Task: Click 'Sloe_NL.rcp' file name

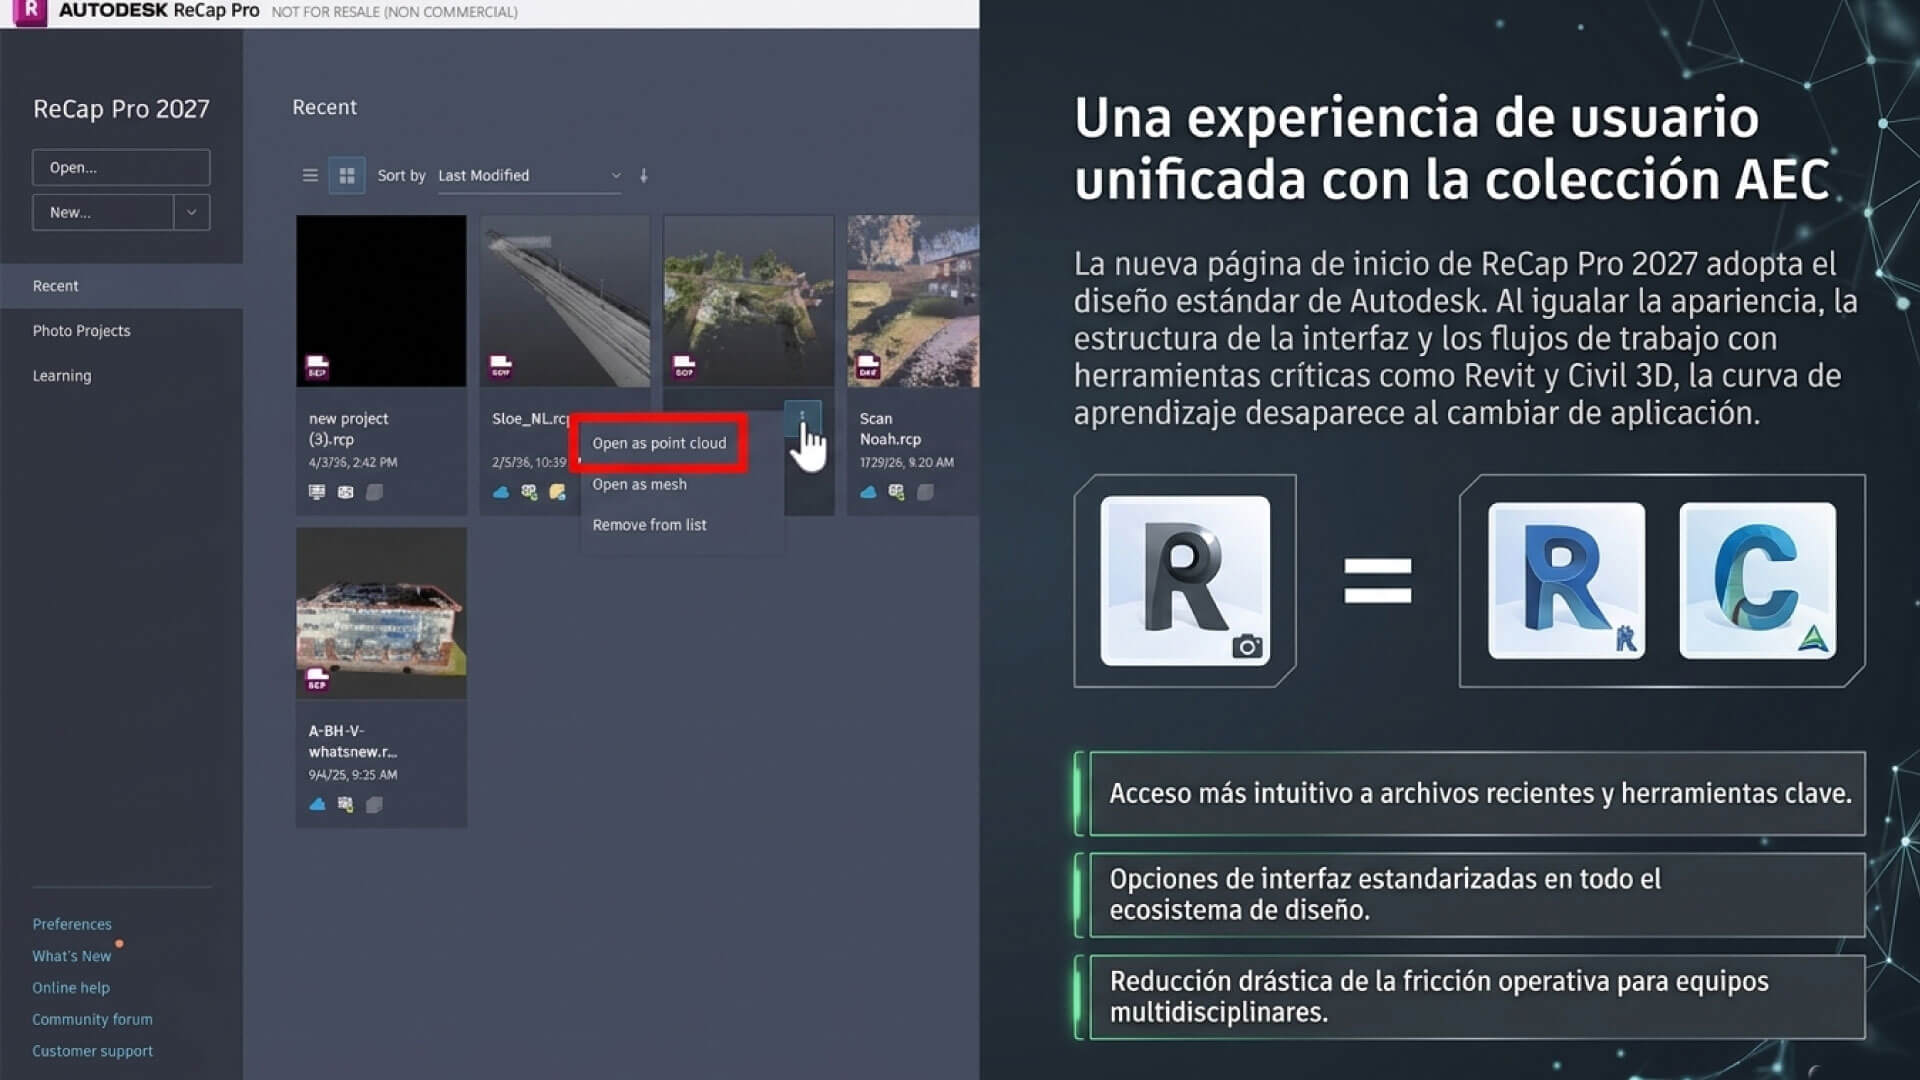Action: 530,419
